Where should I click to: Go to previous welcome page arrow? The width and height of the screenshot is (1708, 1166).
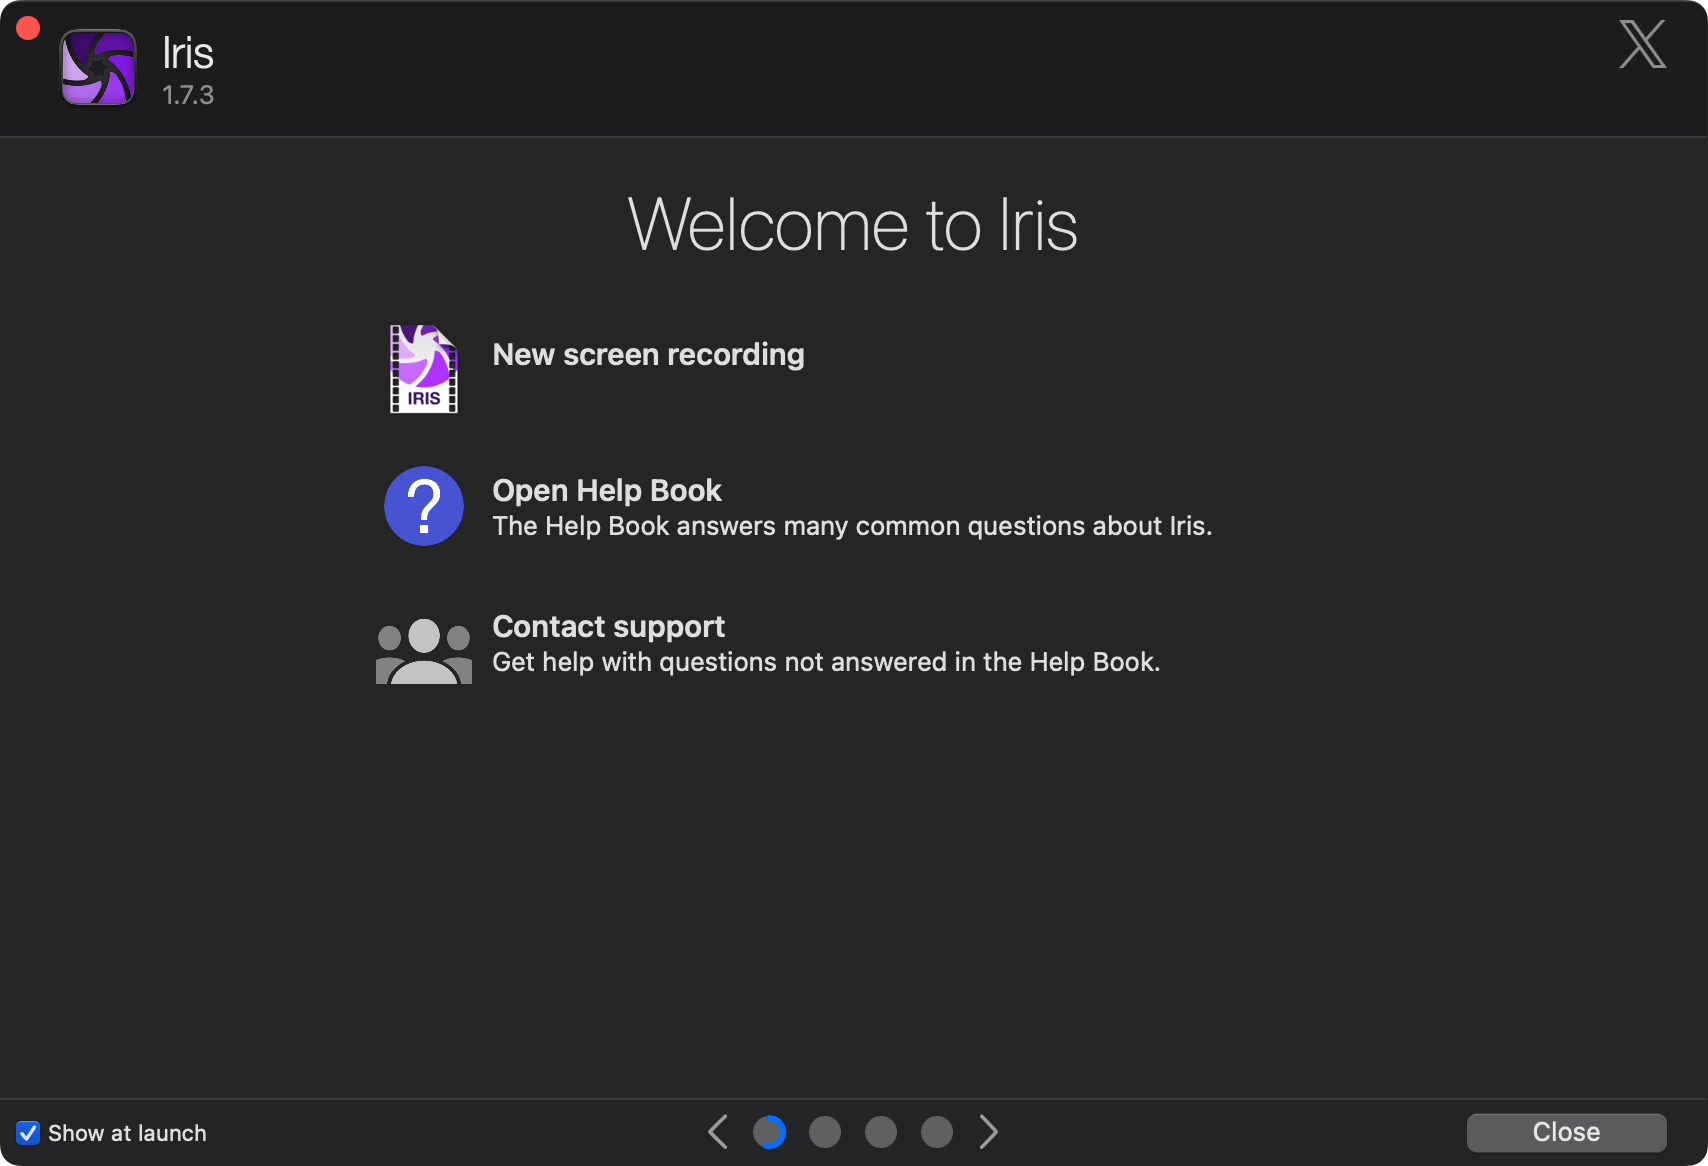point(718,1132)
